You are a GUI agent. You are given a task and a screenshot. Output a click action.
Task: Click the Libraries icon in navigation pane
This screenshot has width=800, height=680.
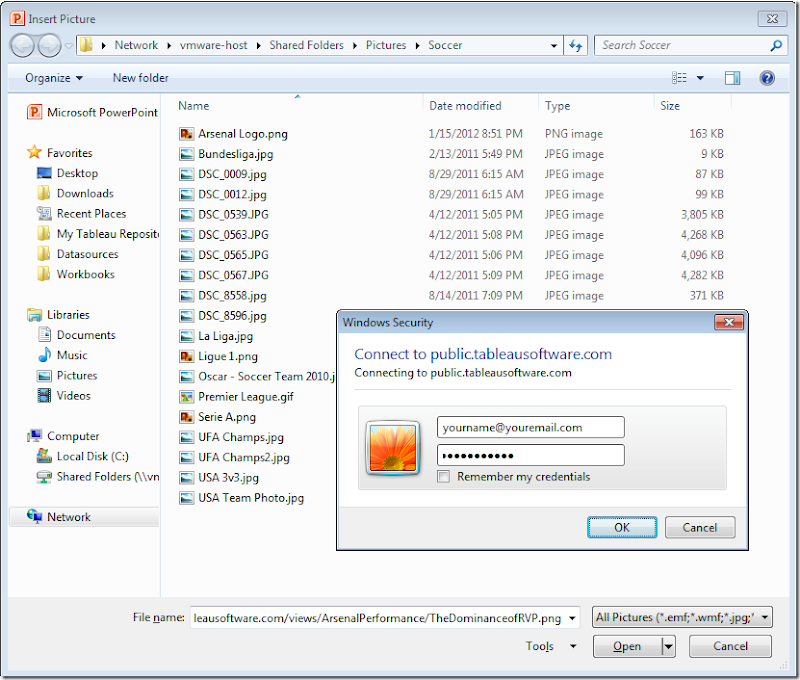[x=35, y=314]
